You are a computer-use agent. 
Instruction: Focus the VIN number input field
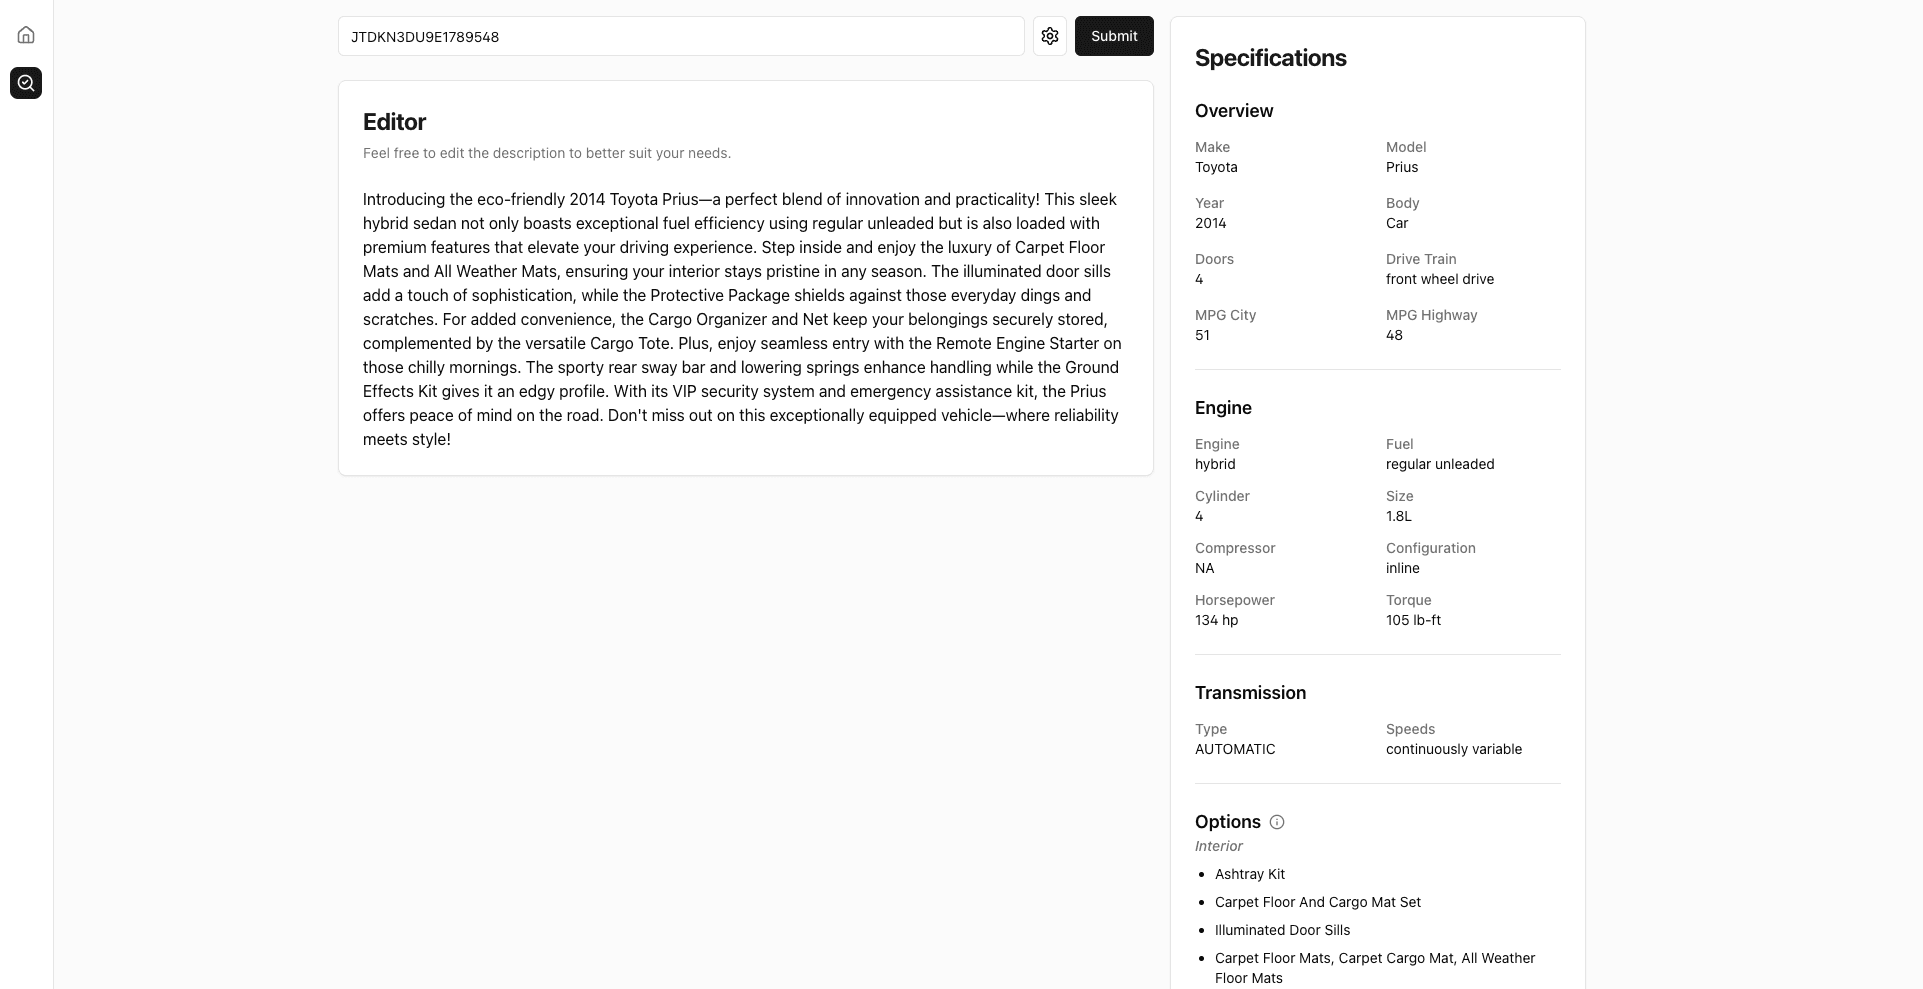(681, 37)
